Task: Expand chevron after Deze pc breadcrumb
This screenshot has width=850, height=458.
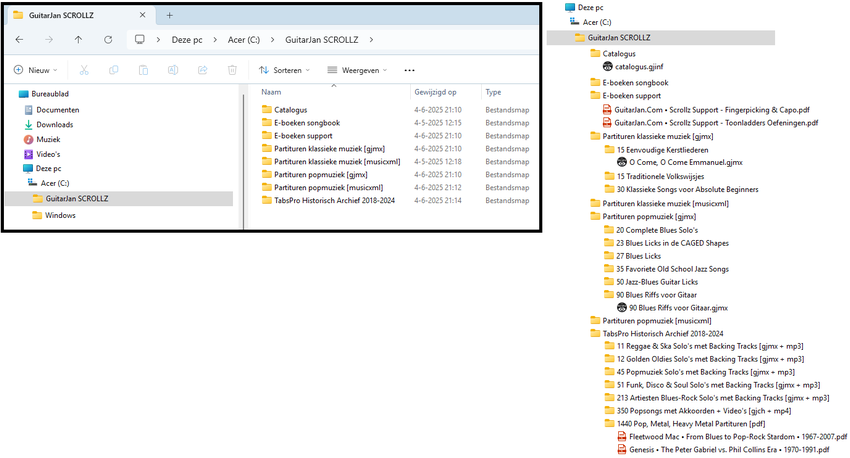Action: (215, 40)
